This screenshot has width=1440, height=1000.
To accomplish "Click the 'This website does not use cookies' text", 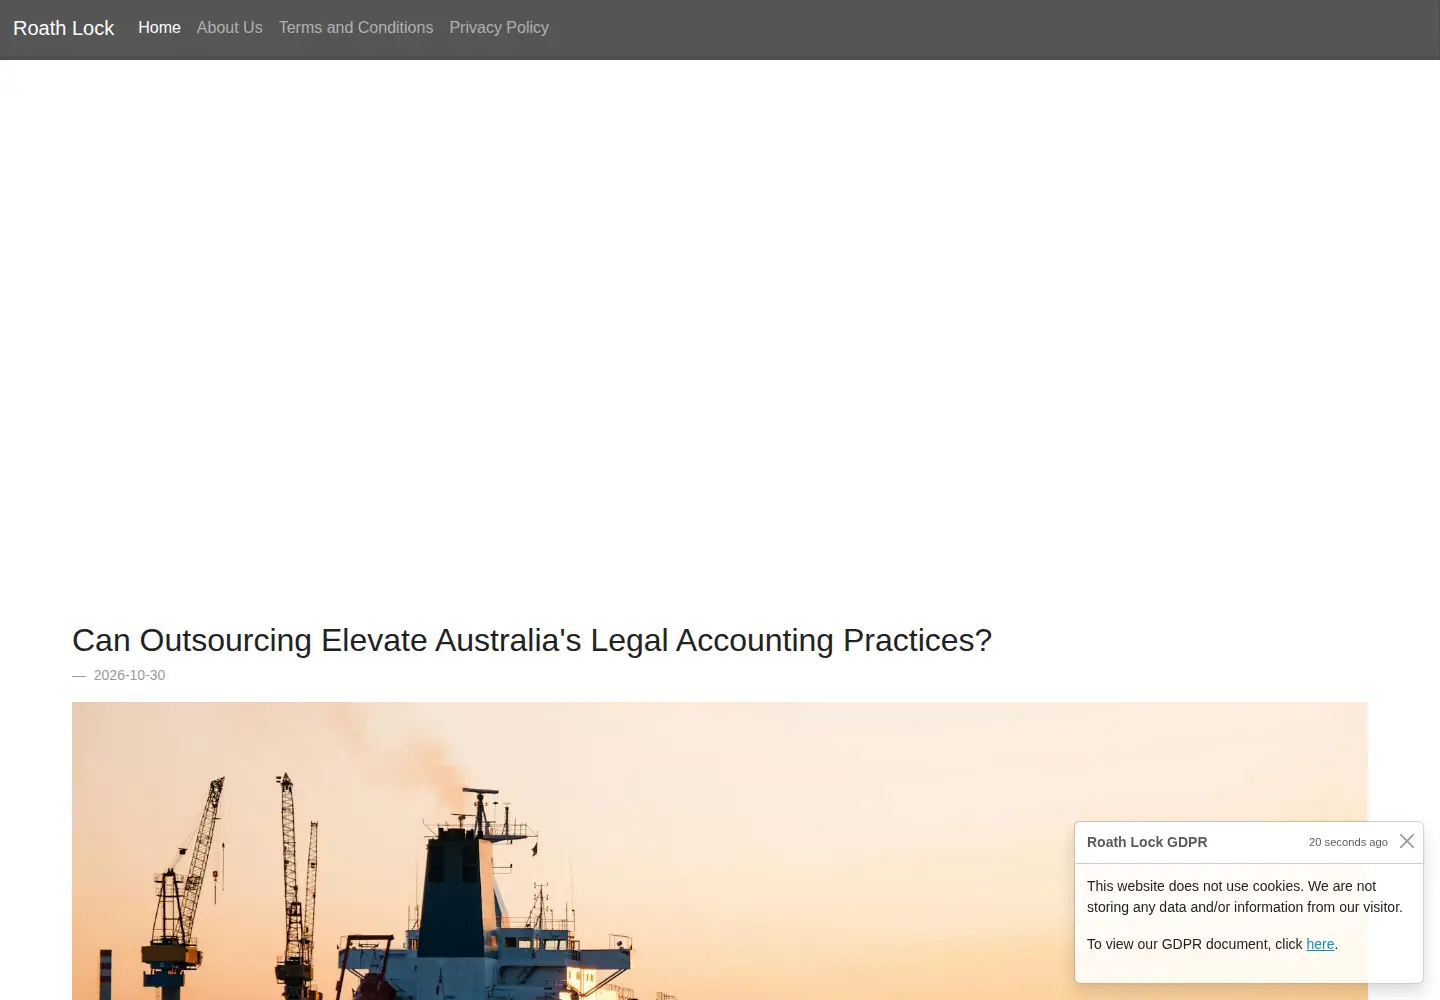I will [1245, 897].
